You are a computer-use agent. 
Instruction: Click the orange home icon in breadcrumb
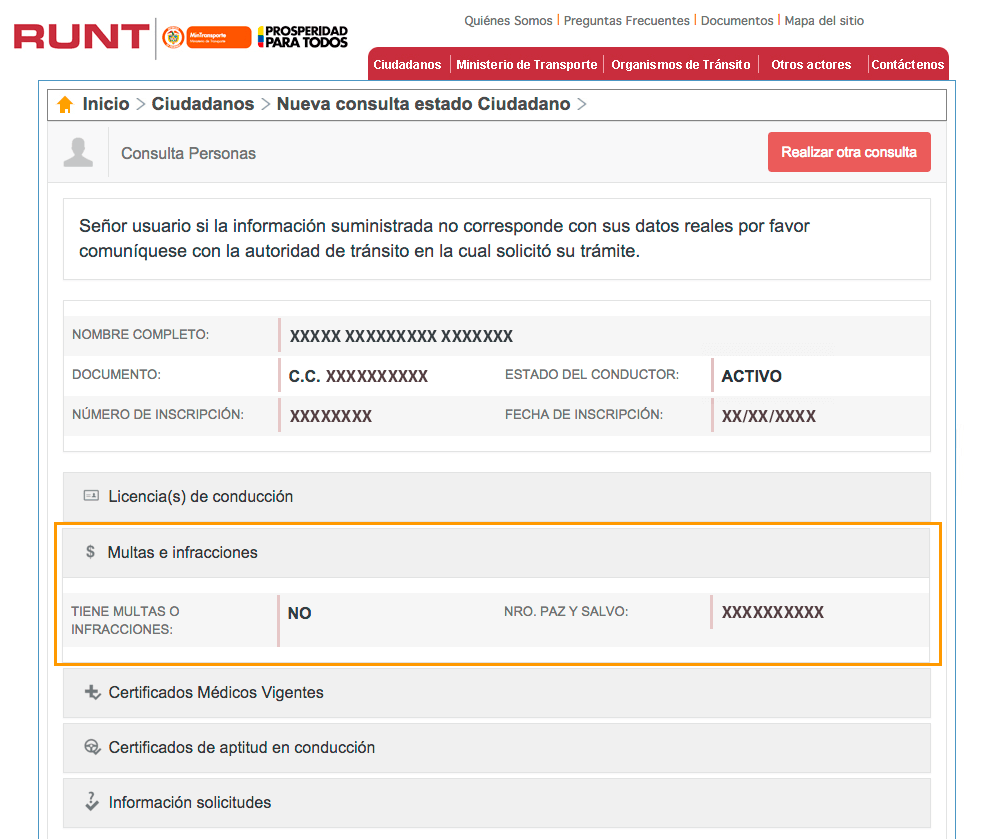pyautogui.click(x=65, y=104)
